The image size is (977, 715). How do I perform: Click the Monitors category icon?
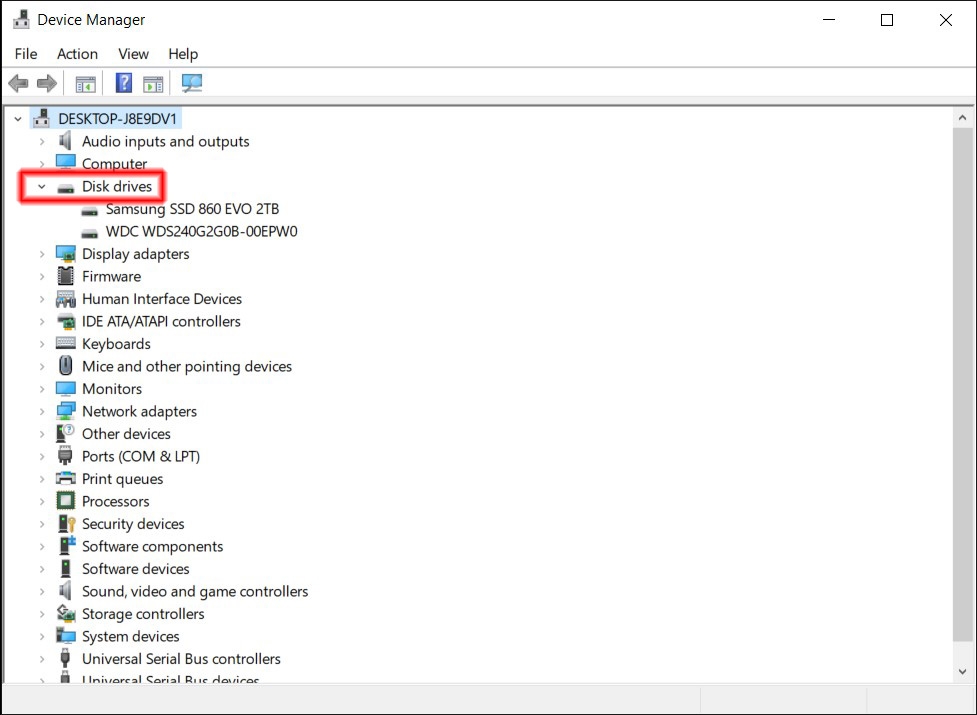tap(65, 389)
